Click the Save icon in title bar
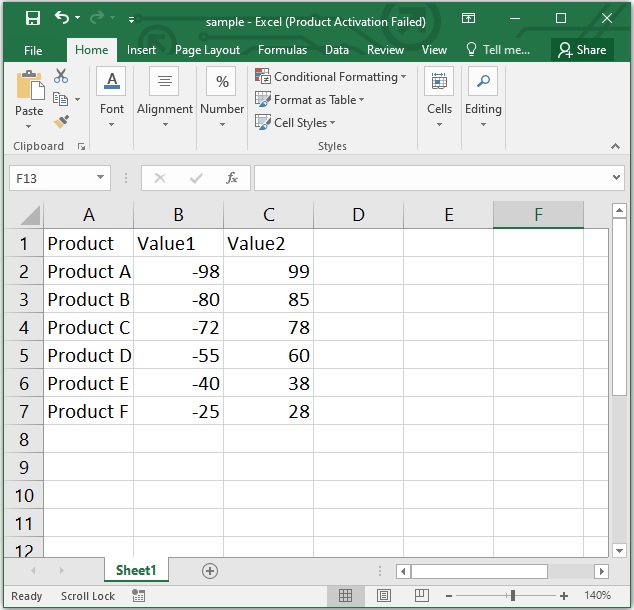 click(32, 19)
